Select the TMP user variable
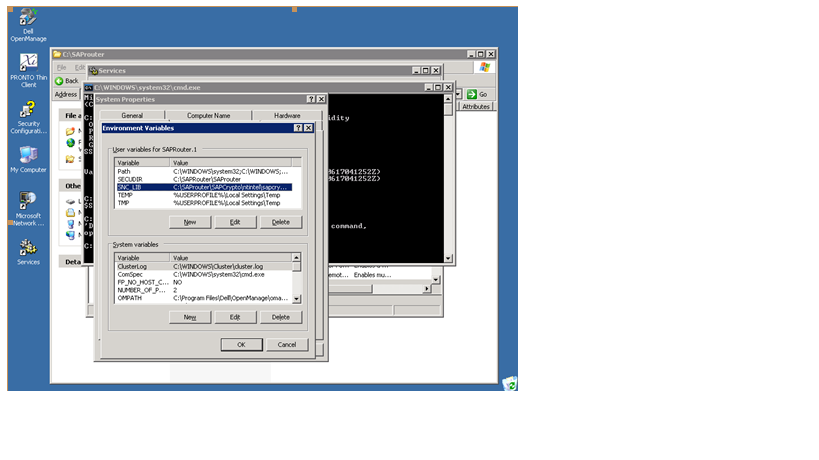Image resolution: width=819 pixels, height=460 pixels. click(204, 203)
